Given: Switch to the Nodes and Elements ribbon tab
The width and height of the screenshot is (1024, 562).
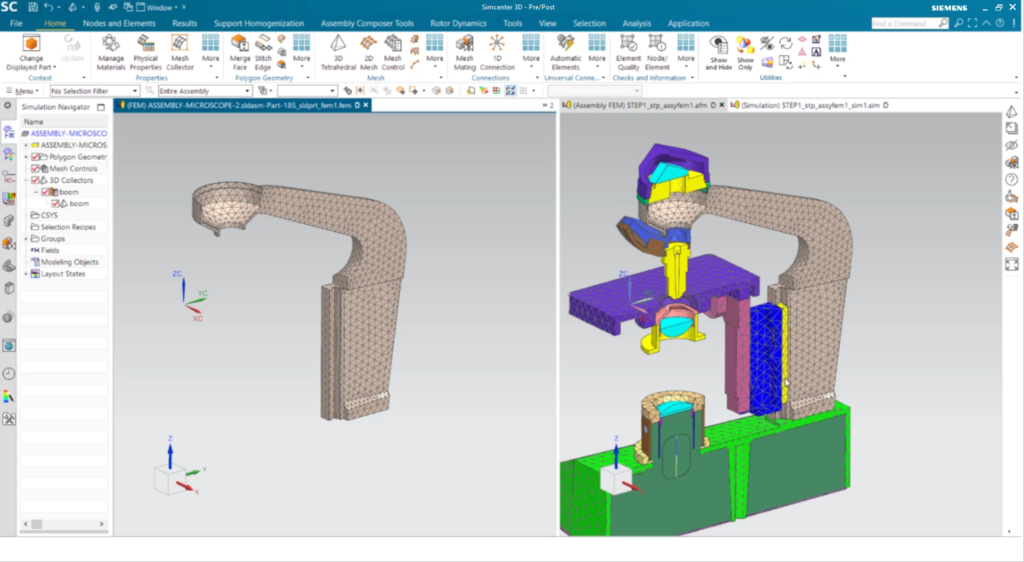Looking at the screenshot, I should pyautogui.click(x=119, y=22).
